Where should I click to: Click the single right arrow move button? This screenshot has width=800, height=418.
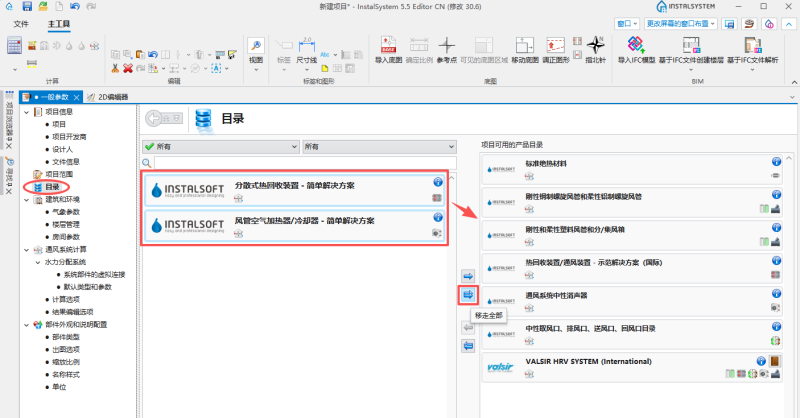468,276
